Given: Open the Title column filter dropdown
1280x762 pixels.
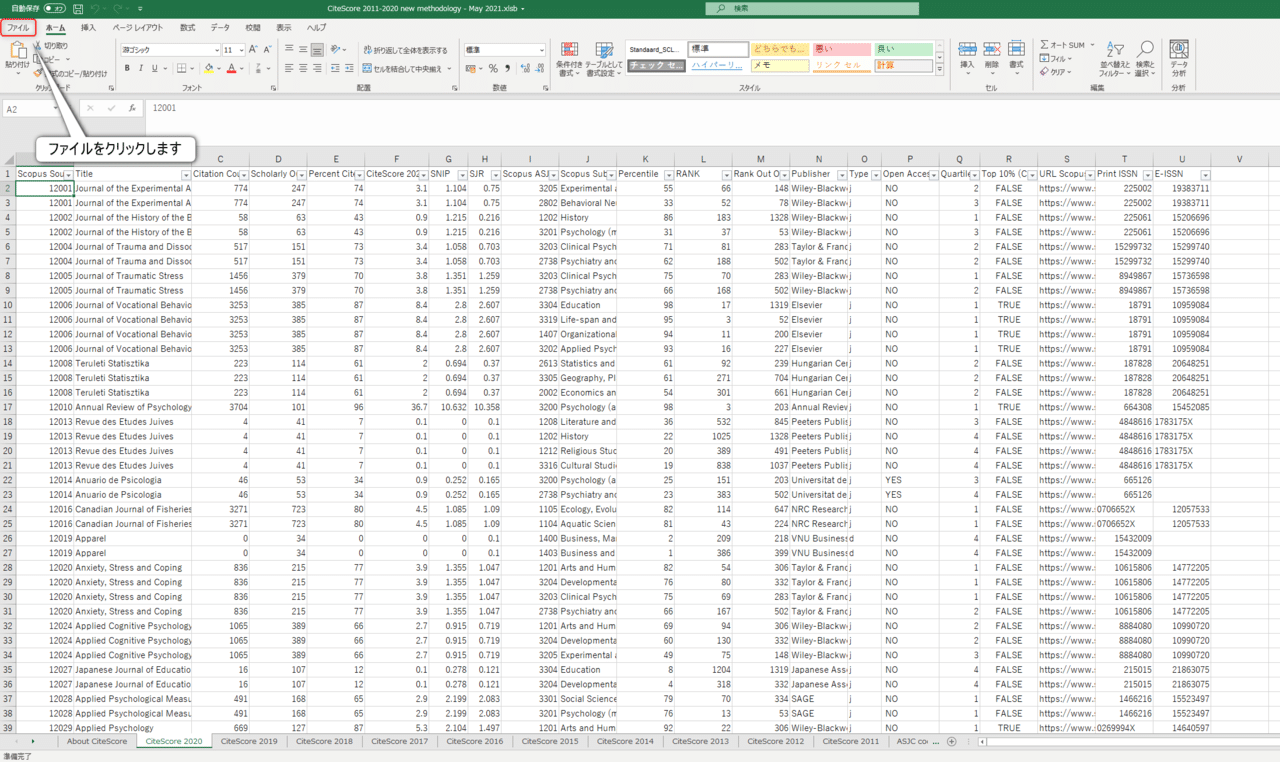Looking at the screenshot, I should point(185,175).
